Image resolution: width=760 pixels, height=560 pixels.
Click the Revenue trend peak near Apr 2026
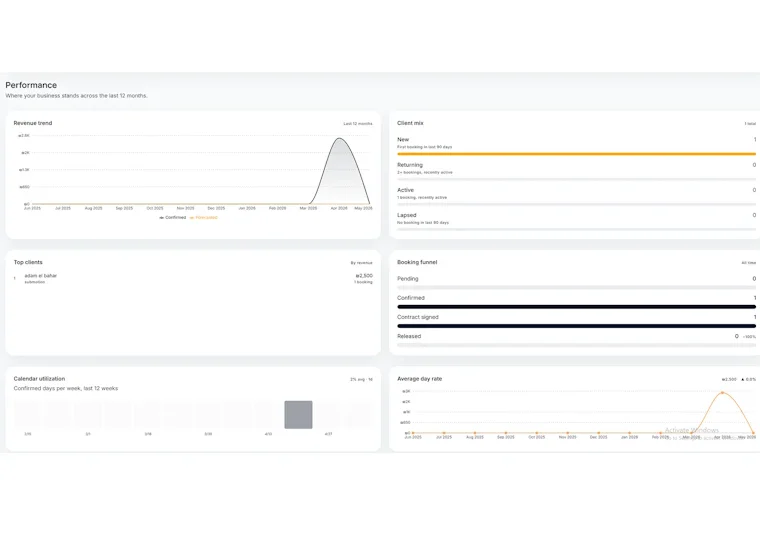tap(340, 139)
